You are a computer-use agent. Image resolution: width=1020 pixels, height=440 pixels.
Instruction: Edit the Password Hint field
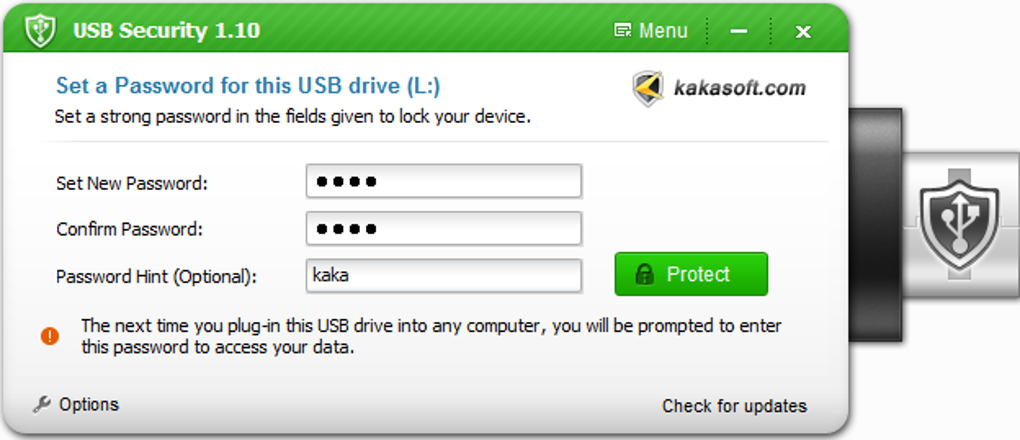coord(443,275)
